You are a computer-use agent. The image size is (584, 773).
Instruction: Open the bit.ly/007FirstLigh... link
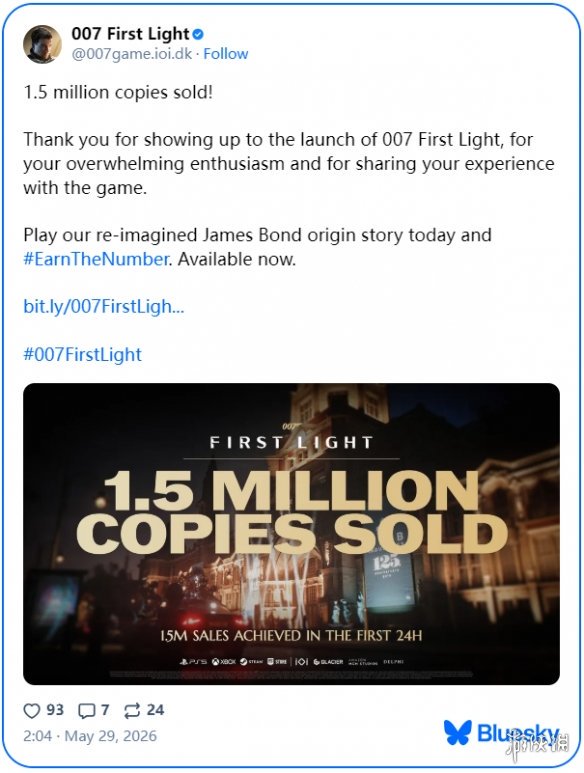[x=103, y=307]
